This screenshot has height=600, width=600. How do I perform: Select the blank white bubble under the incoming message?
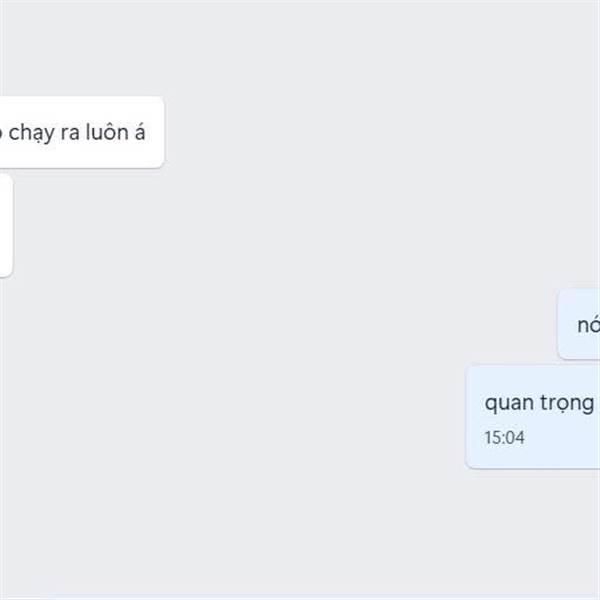[6, 225]
